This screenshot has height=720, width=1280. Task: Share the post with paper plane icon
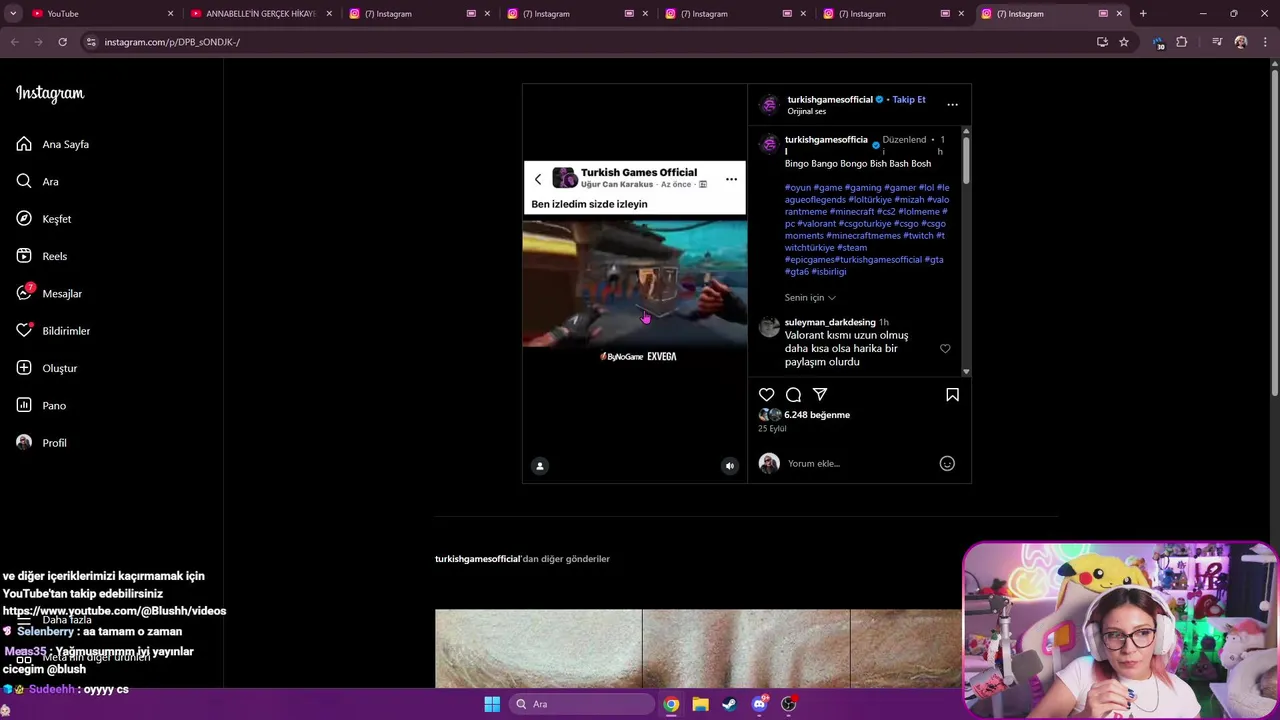(x=820, y=395)
